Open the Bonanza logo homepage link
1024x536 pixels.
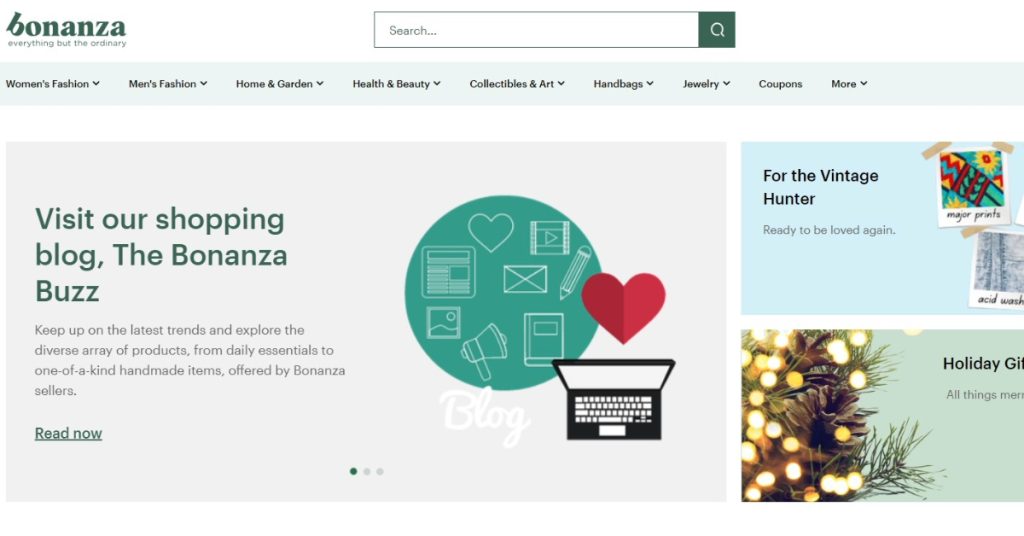point(66,30)
